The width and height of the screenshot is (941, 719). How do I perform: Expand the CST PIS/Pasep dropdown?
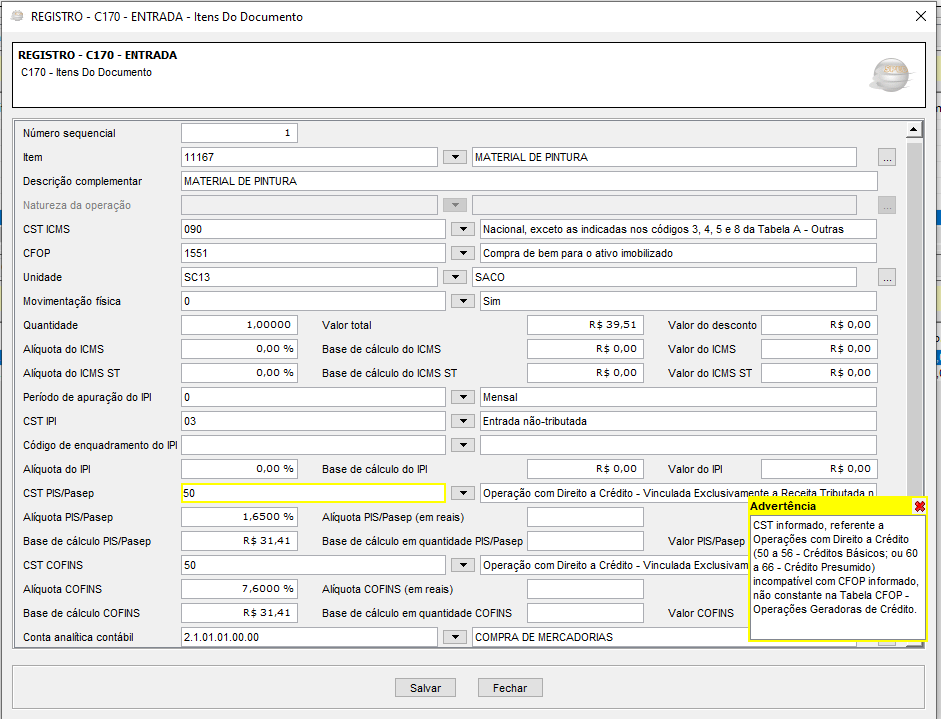(462, 493)
